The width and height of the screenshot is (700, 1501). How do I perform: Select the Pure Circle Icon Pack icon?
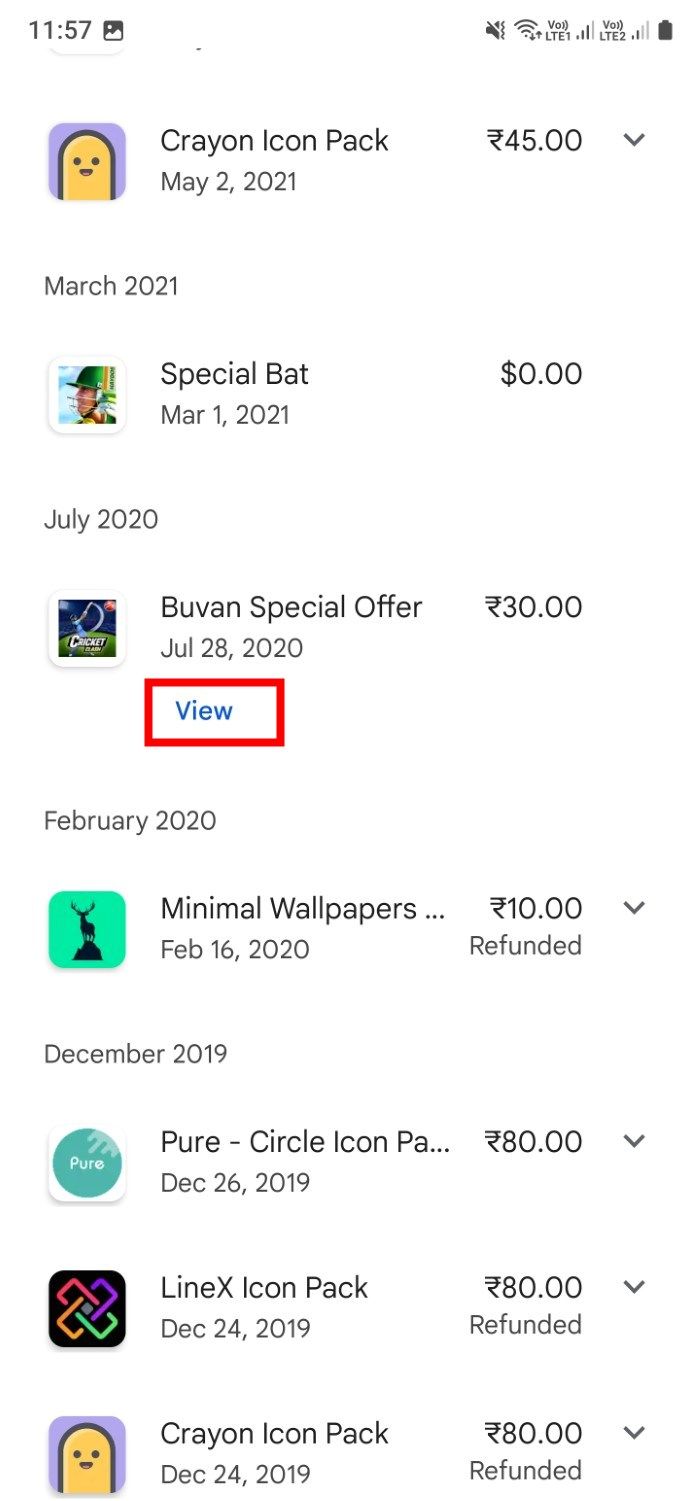point(87,1162)
